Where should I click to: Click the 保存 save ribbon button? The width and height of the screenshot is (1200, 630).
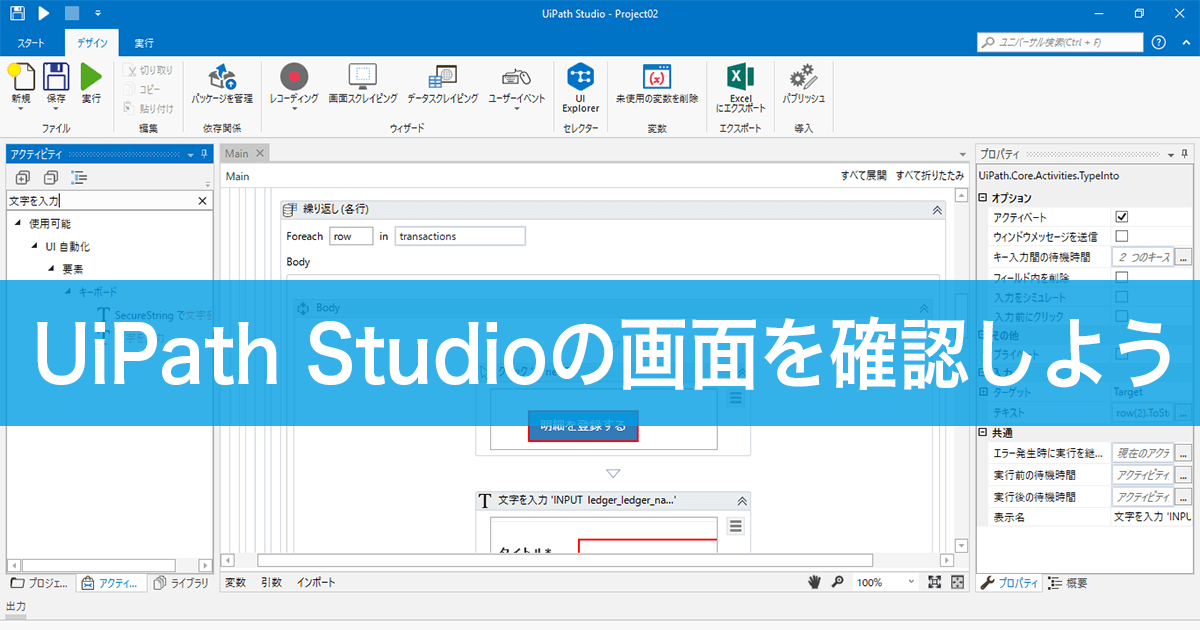56,84
